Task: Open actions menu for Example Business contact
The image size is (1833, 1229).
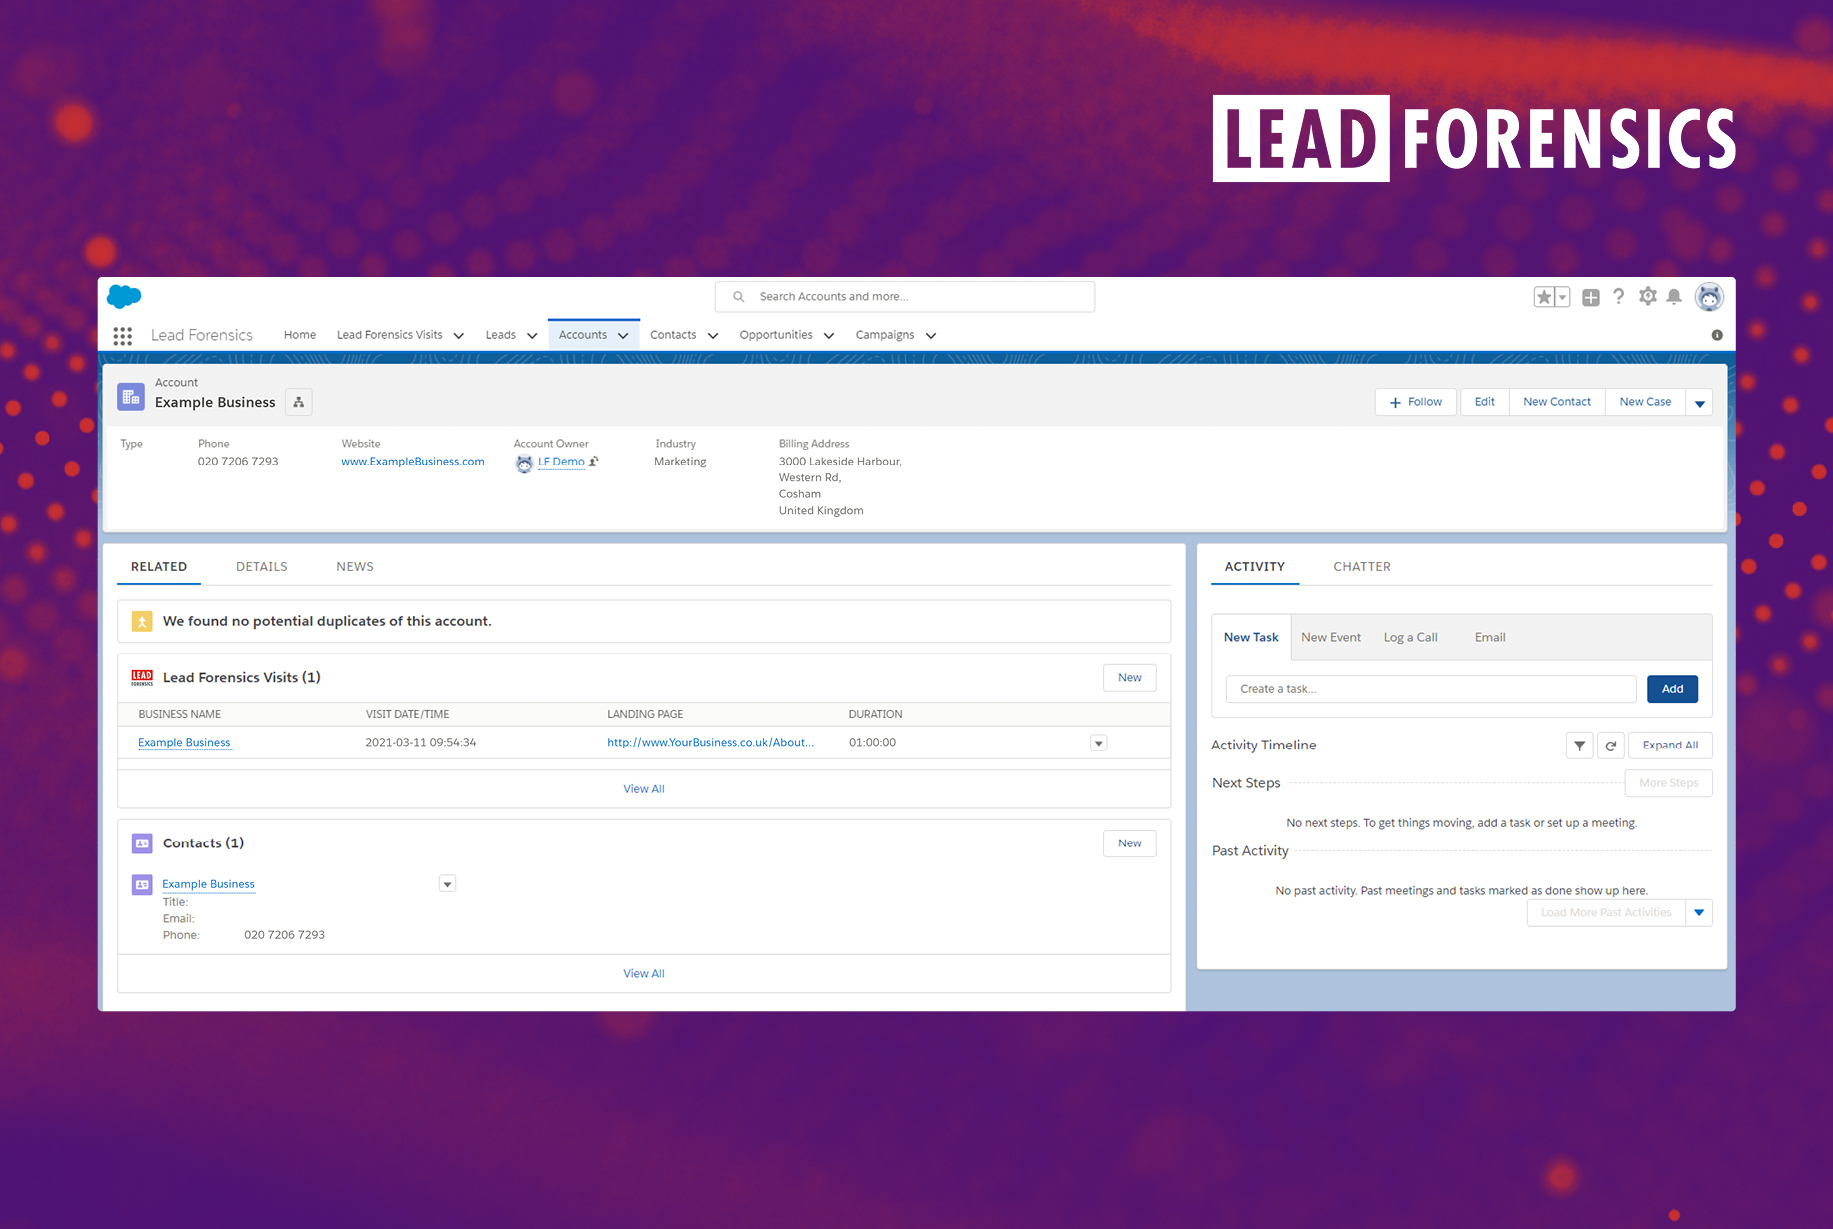Action: pyautogui.click(x=448, y=884)
